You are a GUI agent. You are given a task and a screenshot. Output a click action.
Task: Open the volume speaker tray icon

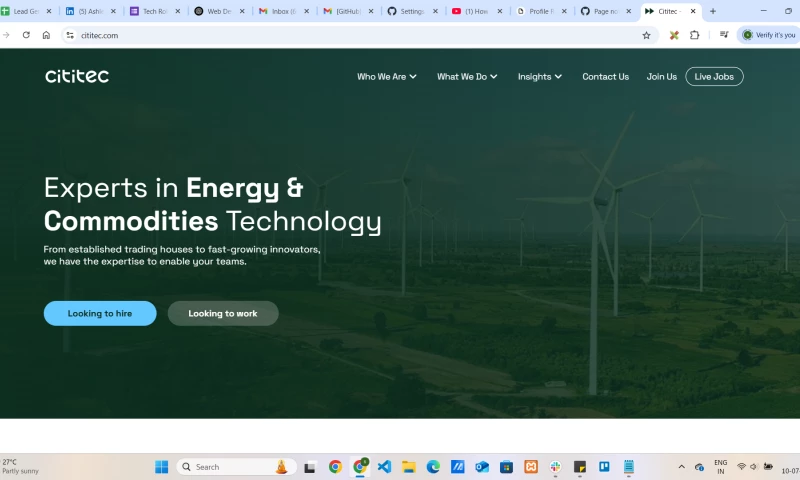point(754,467)
